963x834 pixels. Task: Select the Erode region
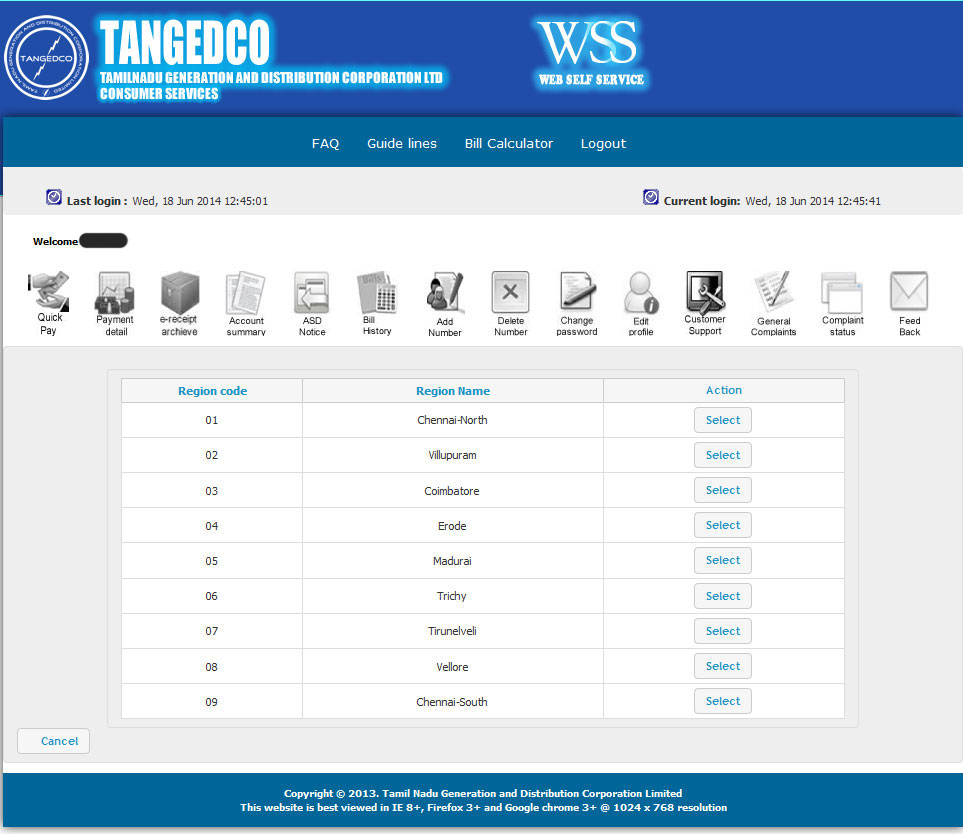click(x=723, y=525)
